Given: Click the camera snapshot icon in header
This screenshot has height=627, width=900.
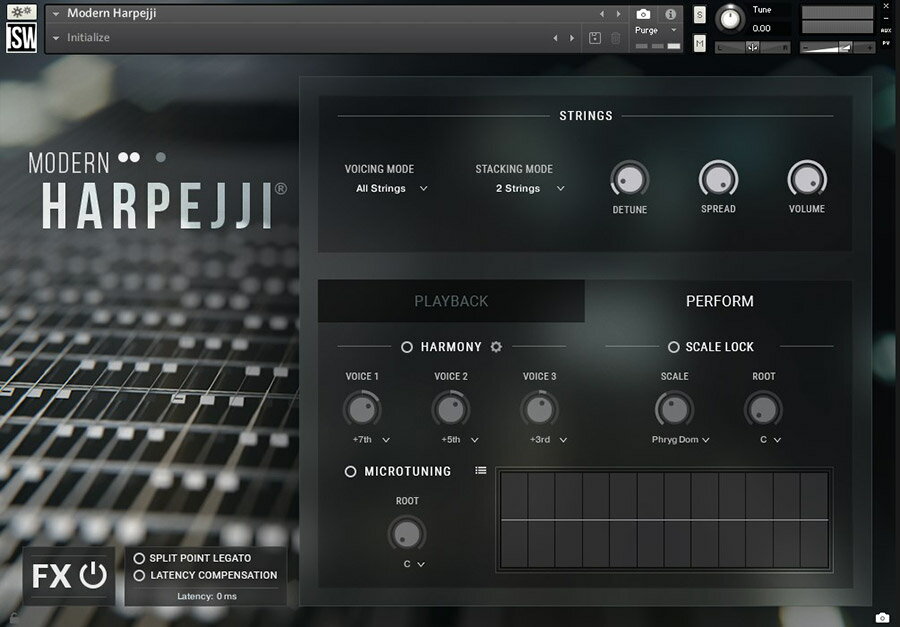Looking at the screenshot, I should (x=643, y=14).
